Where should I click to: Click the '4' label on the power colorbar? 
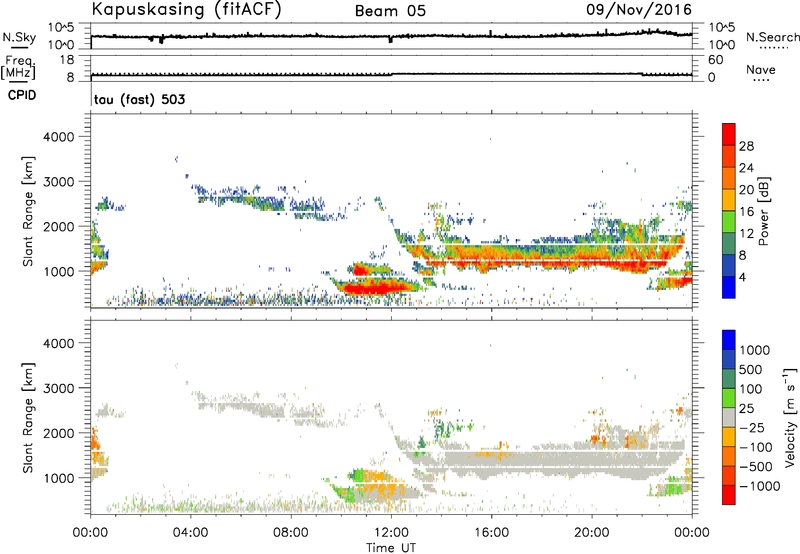click(742, 277)
